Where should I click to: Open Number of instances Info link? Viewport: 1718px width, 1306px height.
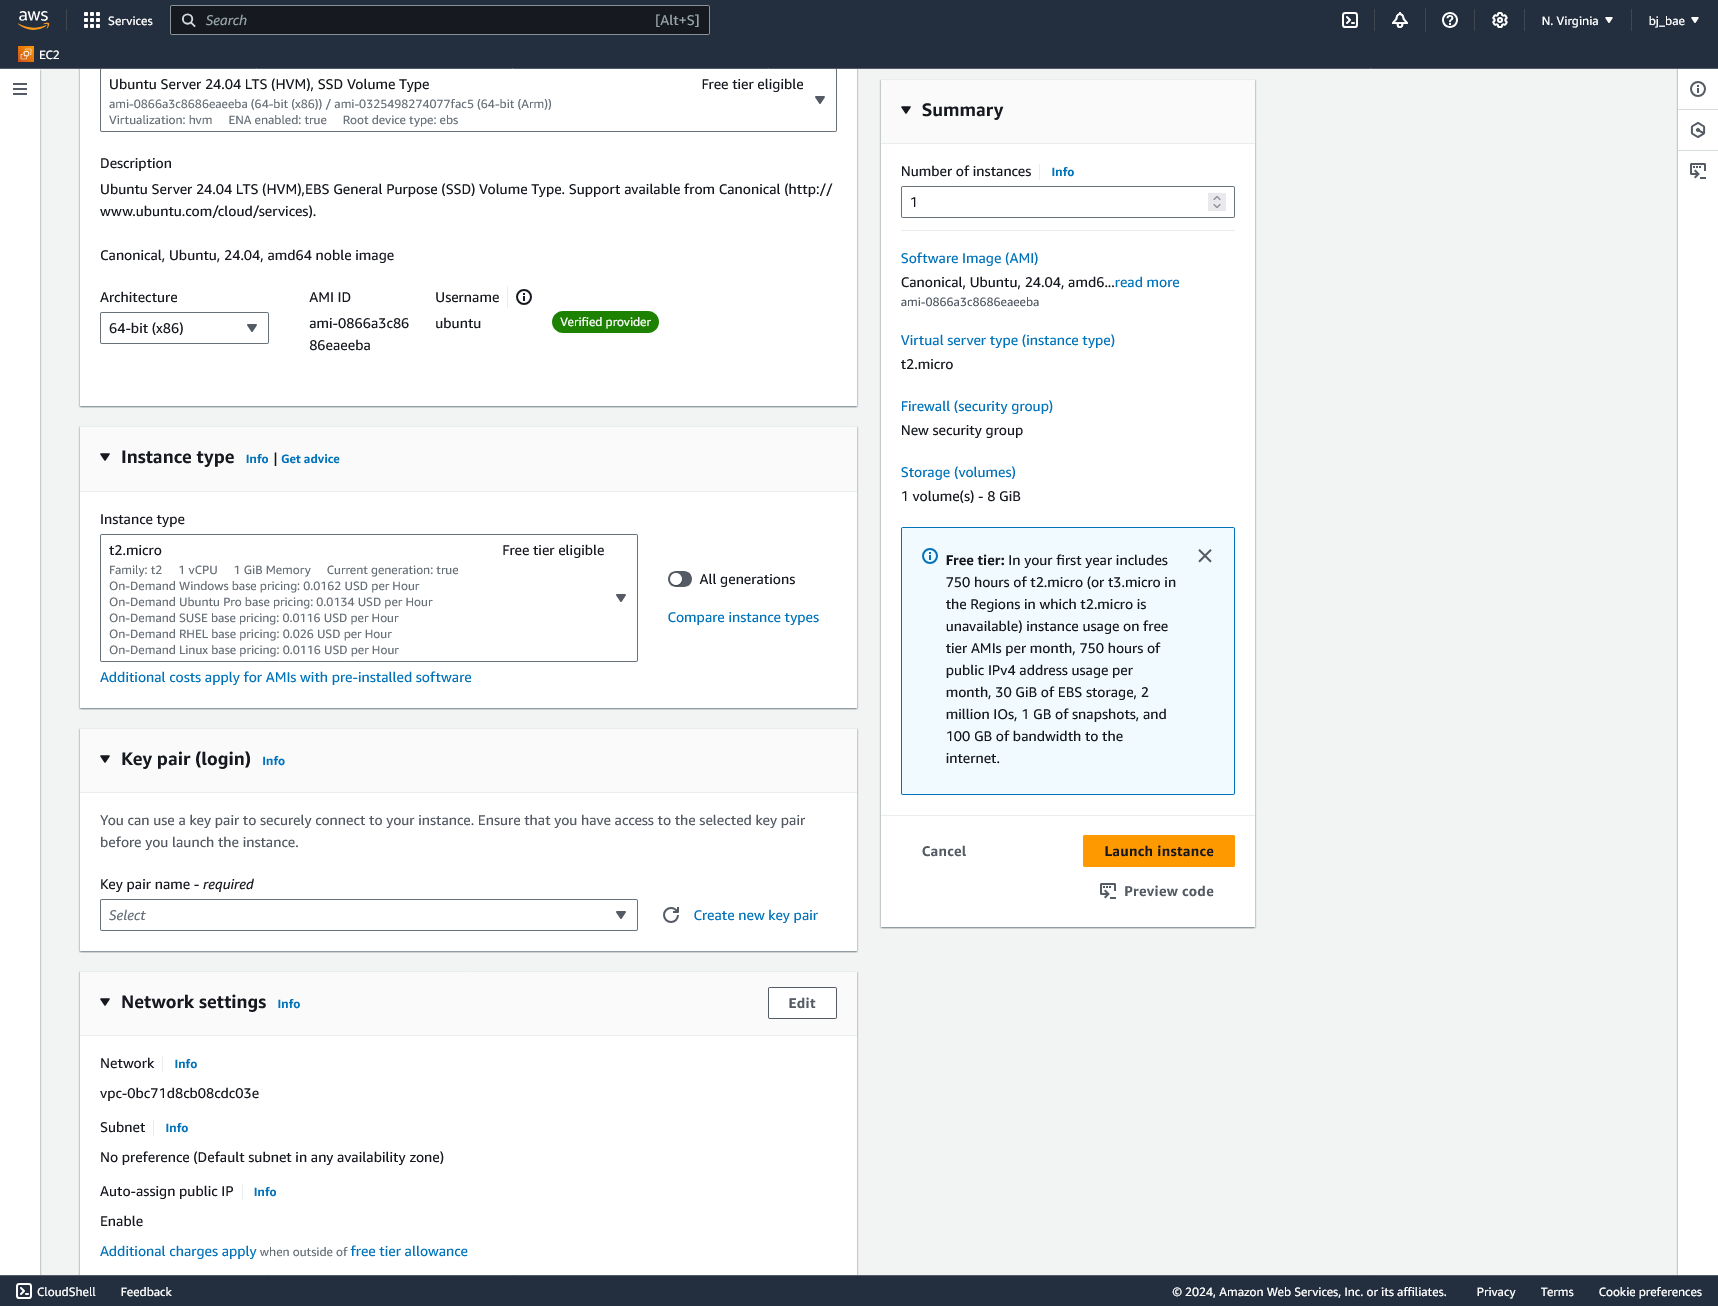[x=1062, y=172]
